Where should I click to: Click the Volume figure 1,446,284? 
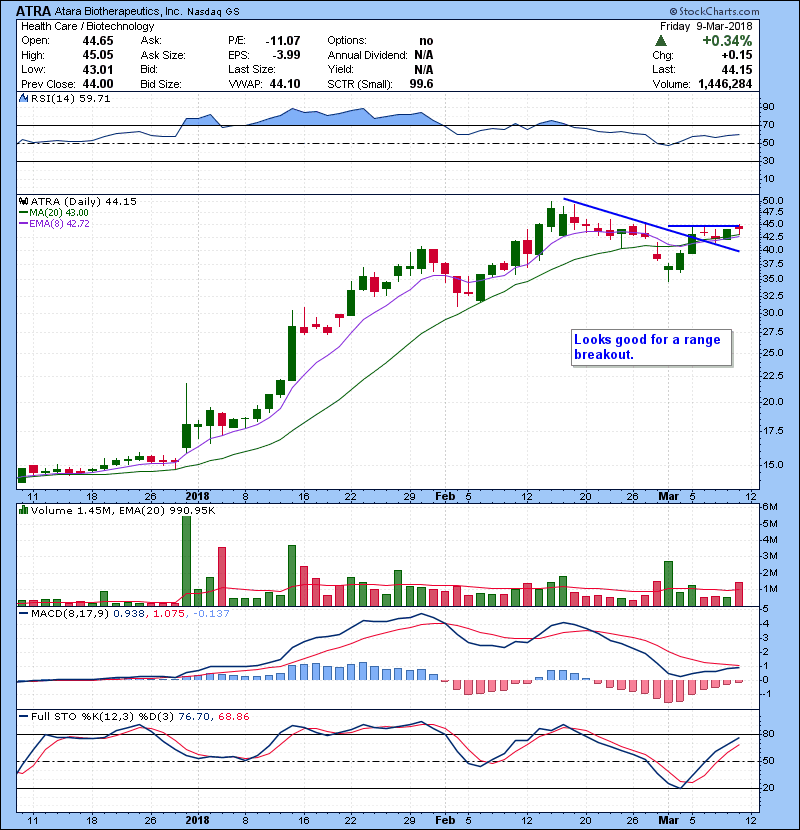725,84
